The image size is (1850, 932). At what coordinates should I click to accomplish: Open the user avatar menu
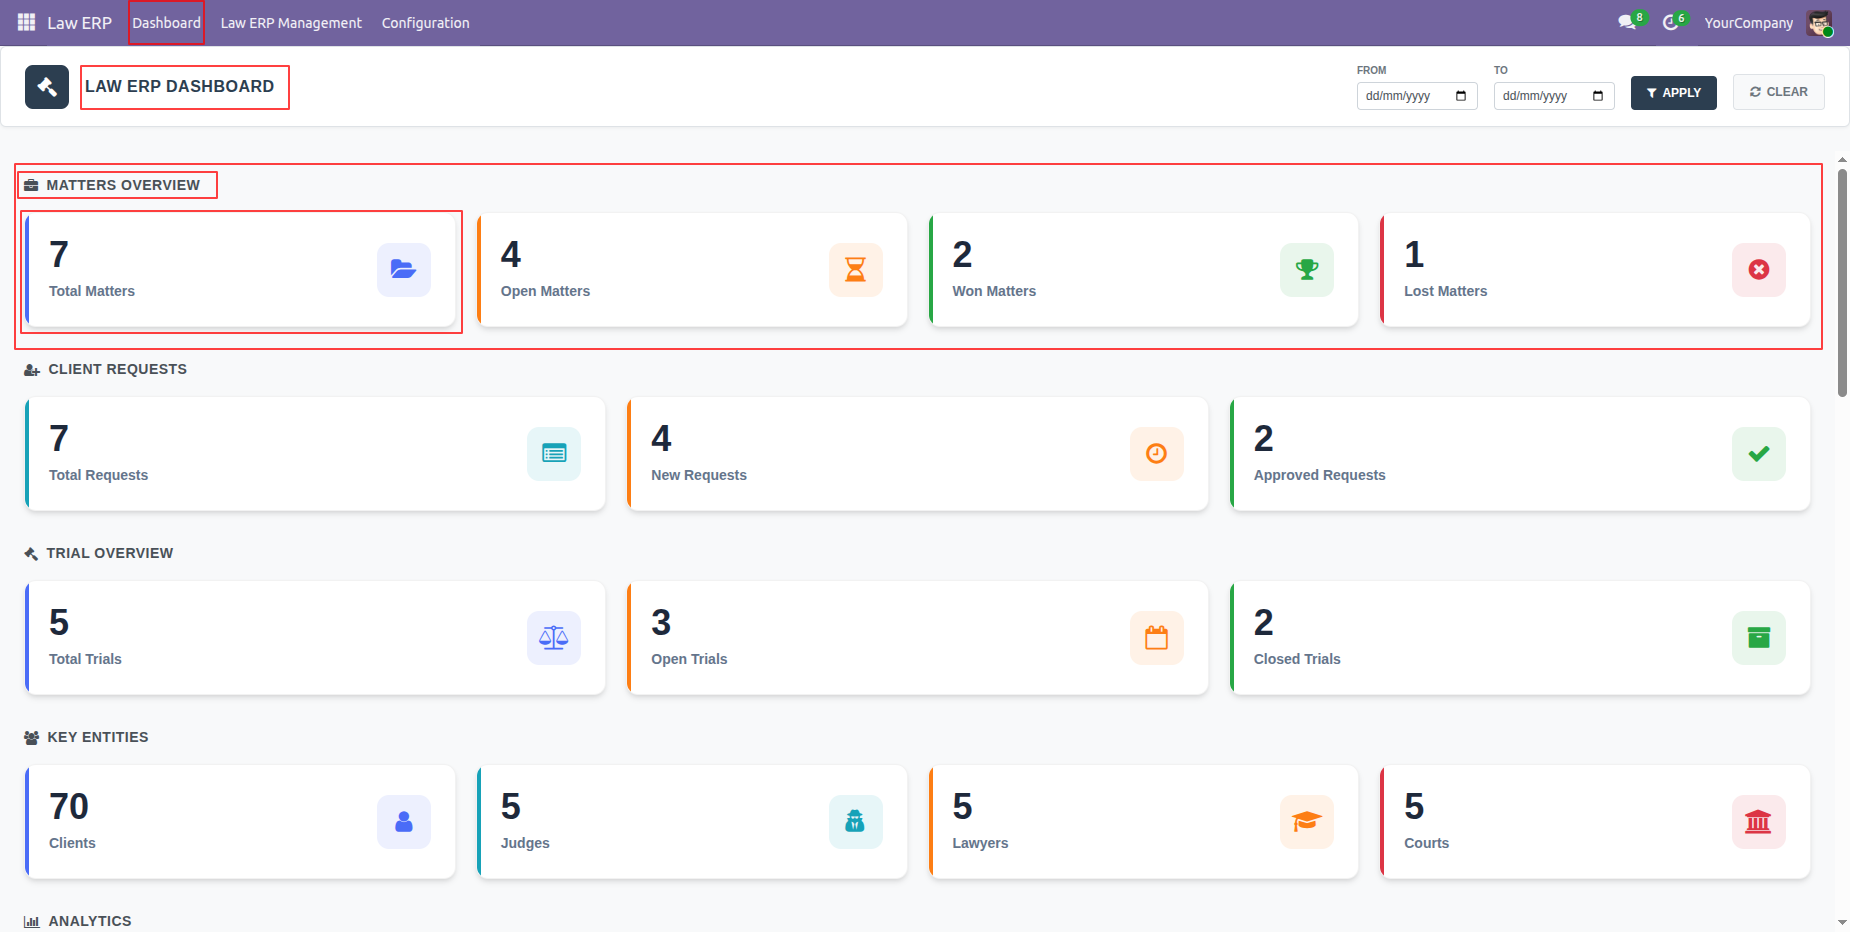pos(1820,23)
